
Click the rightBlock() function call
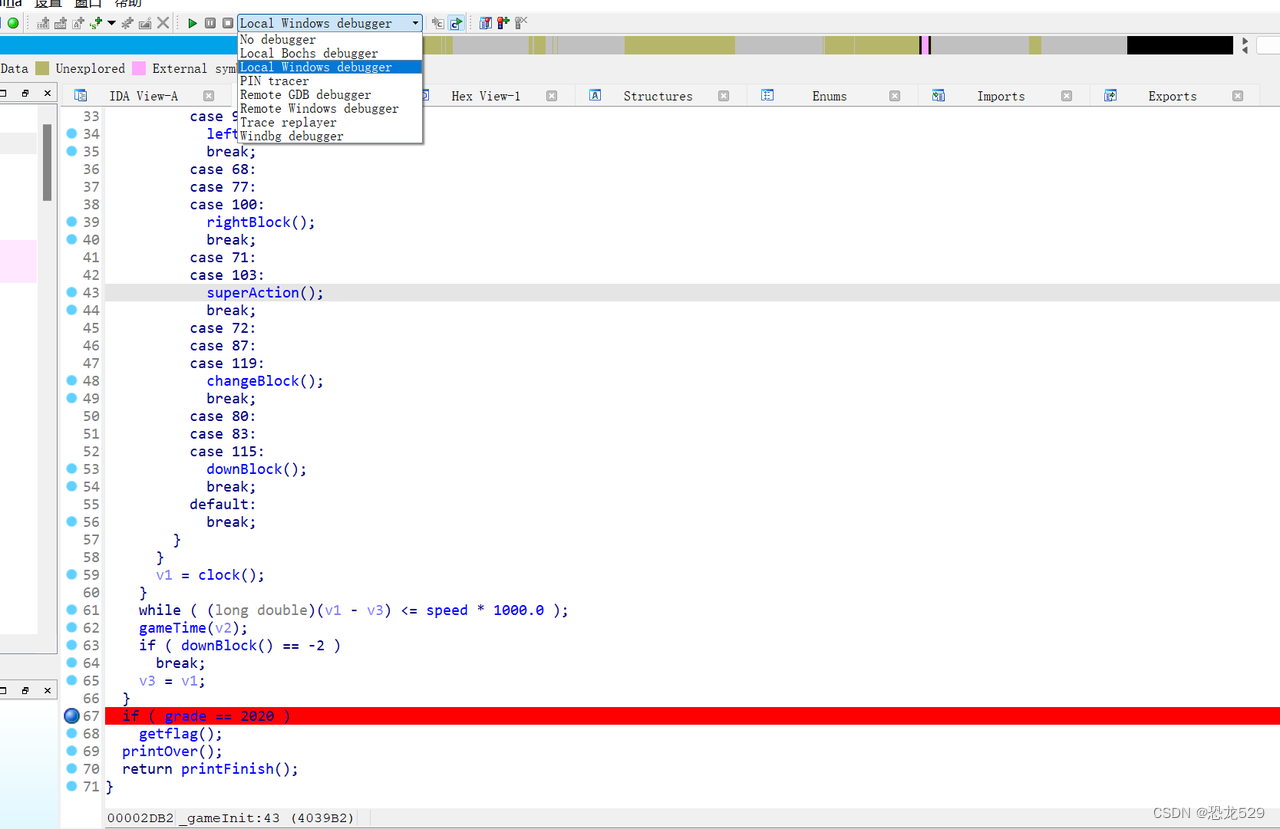tap(261, 222)
